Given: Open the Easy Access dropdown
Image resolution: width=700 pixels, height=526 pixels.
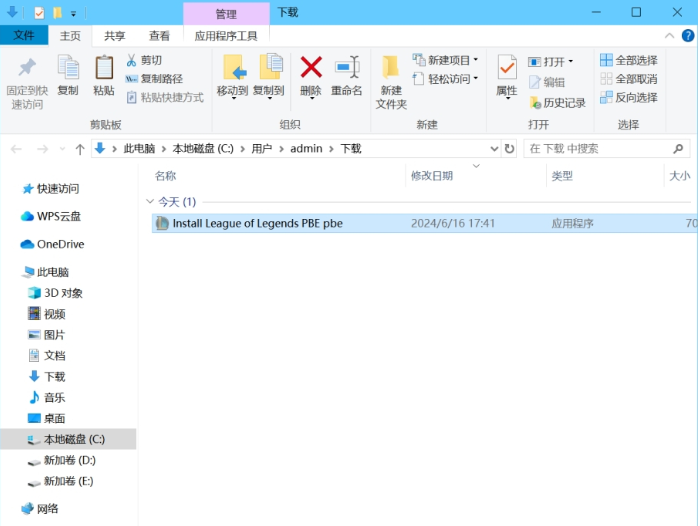Looking at the screenshot, I should (x=476, y=78).
